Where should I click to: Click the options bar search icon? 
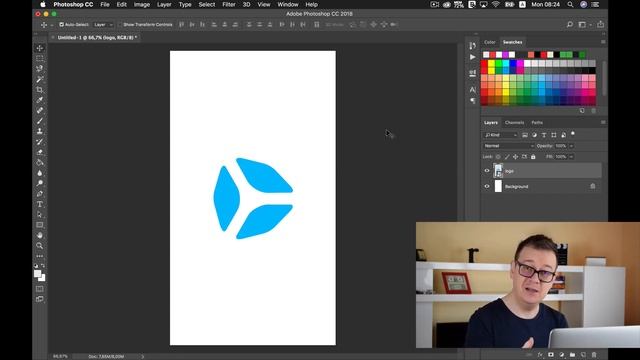[570, 24]
